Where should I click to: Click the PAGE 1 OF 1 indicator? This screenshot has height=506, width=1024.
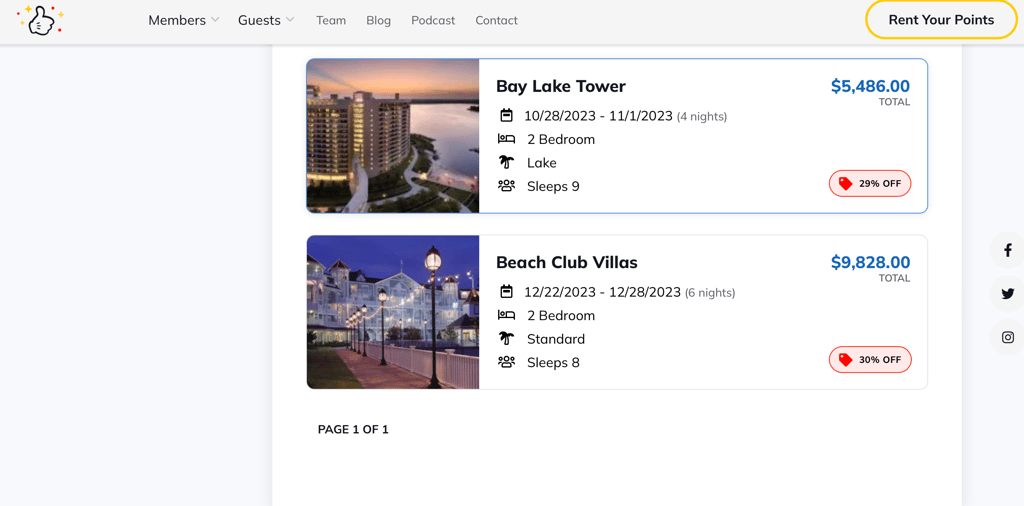[x=353, y=430]
